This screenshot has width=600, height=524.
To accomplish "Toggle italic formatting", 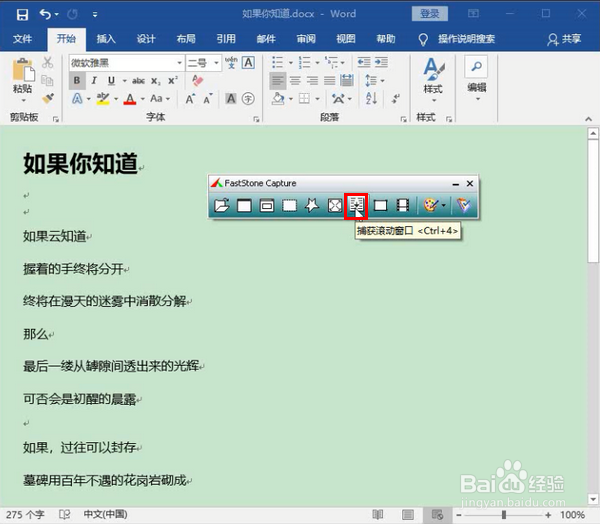I will [94, 80].
